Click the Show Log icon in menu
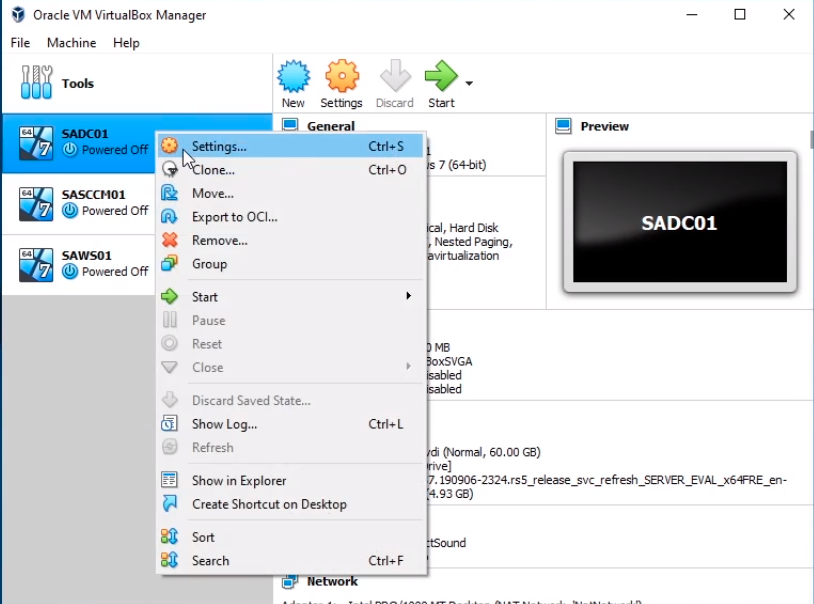Image resolution: width=814 pixels, height=604 pixels. coord(170,424)
